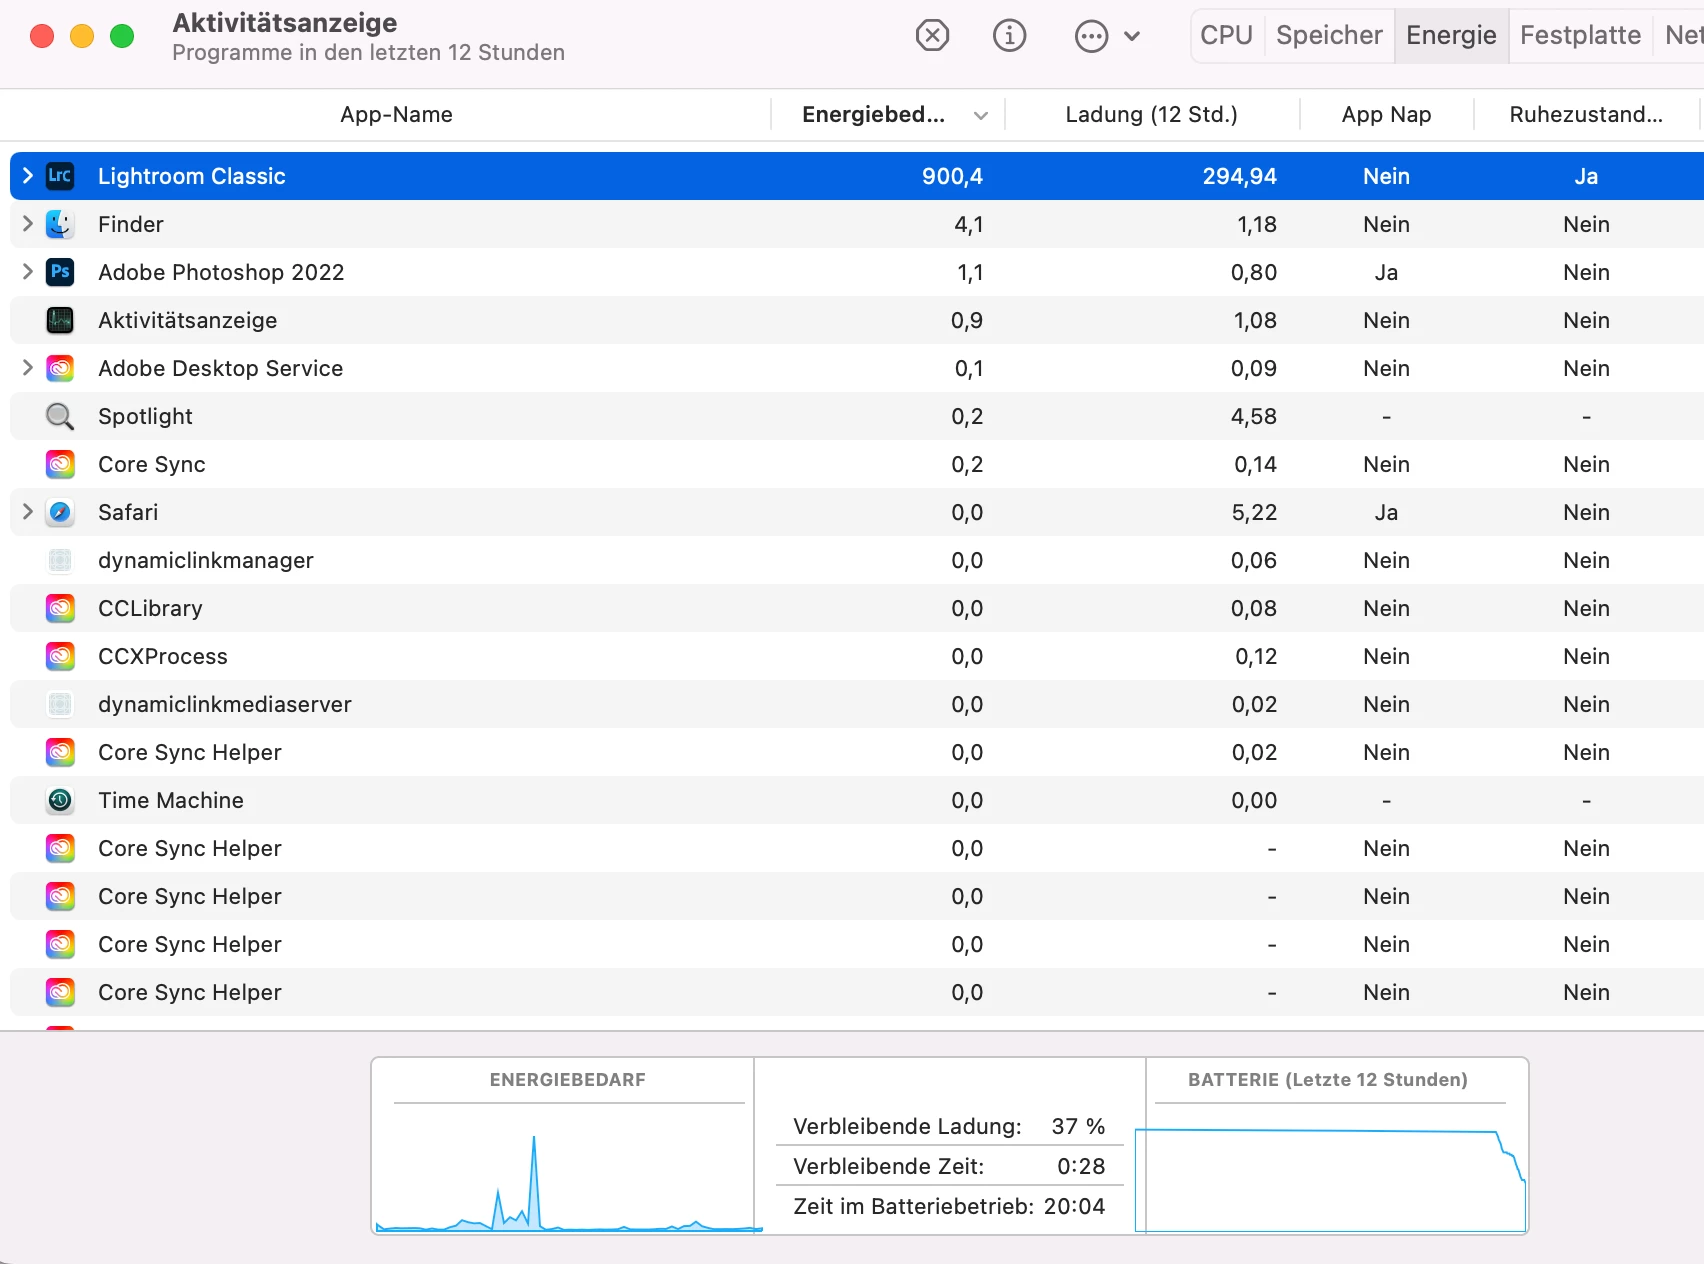The image size is (1704, 1264).
Task: Select the CCXProcess row name
Action: [163, 656]
